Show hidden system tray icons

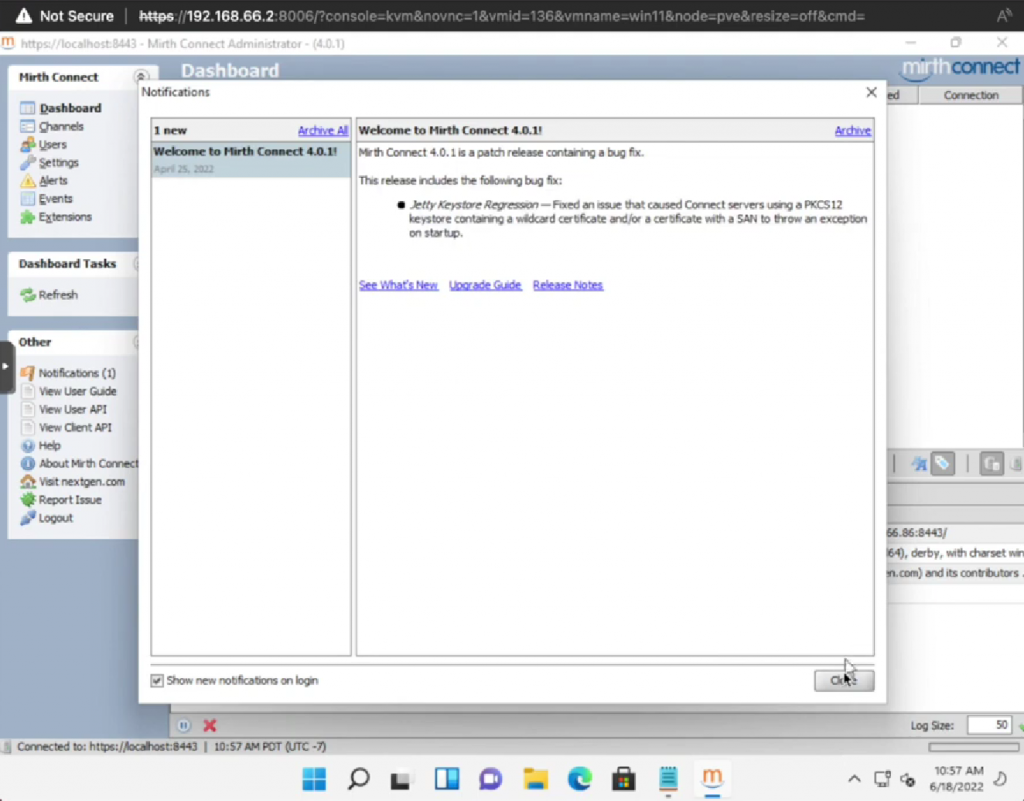(x=854, y=779)
